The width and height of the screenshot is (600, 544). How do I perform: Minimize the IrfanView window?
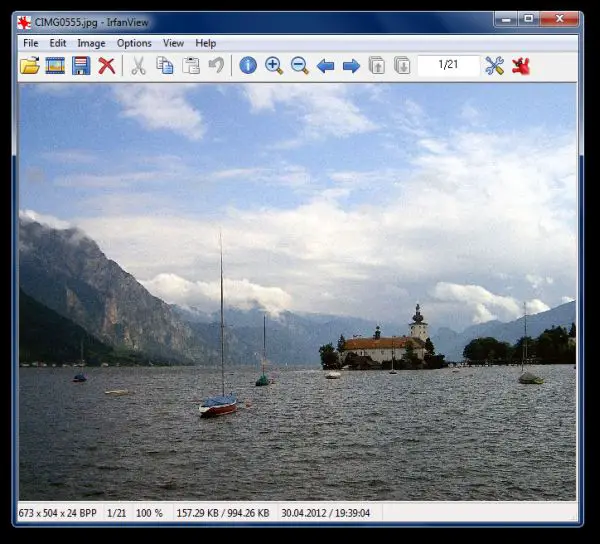(x=506, y=19)
